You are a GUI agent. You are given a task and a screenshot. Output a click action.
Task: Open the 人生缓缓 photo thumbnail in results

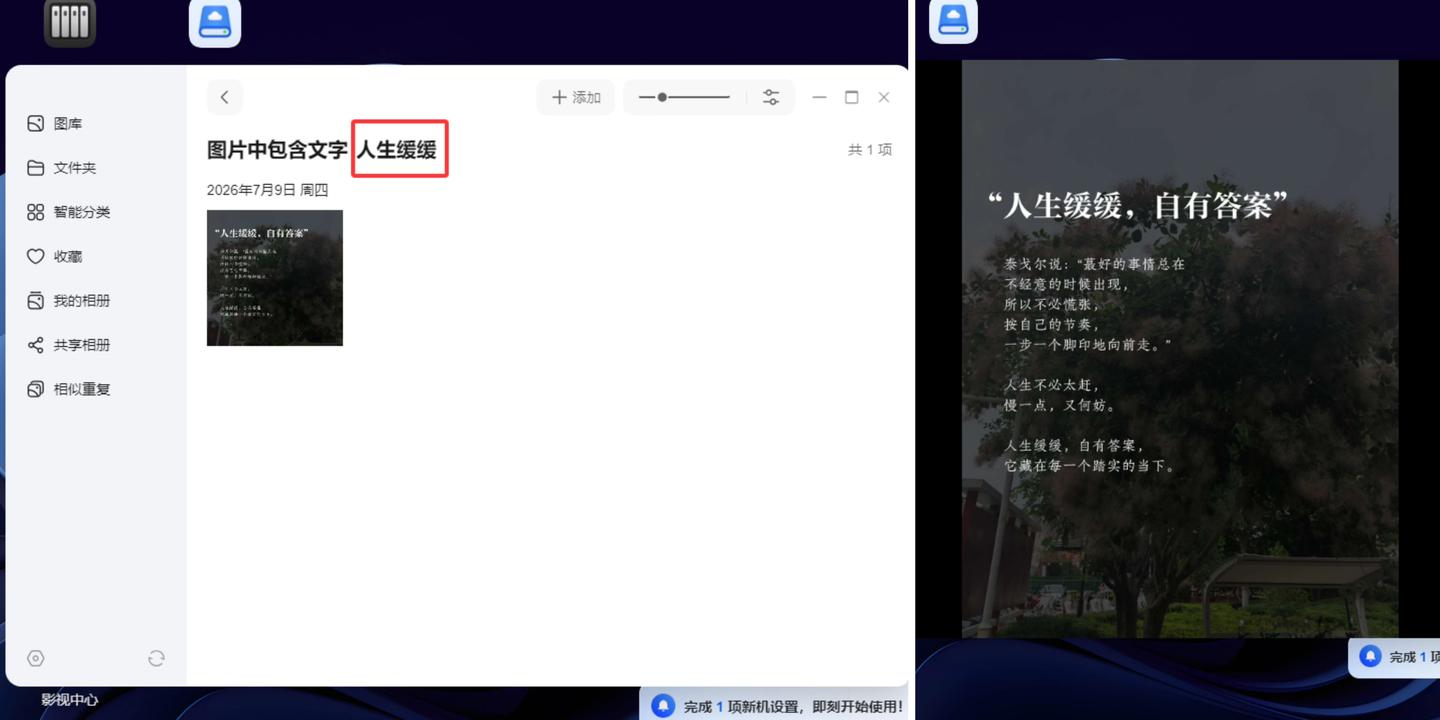pyautogui.click(x=275, y=278)
